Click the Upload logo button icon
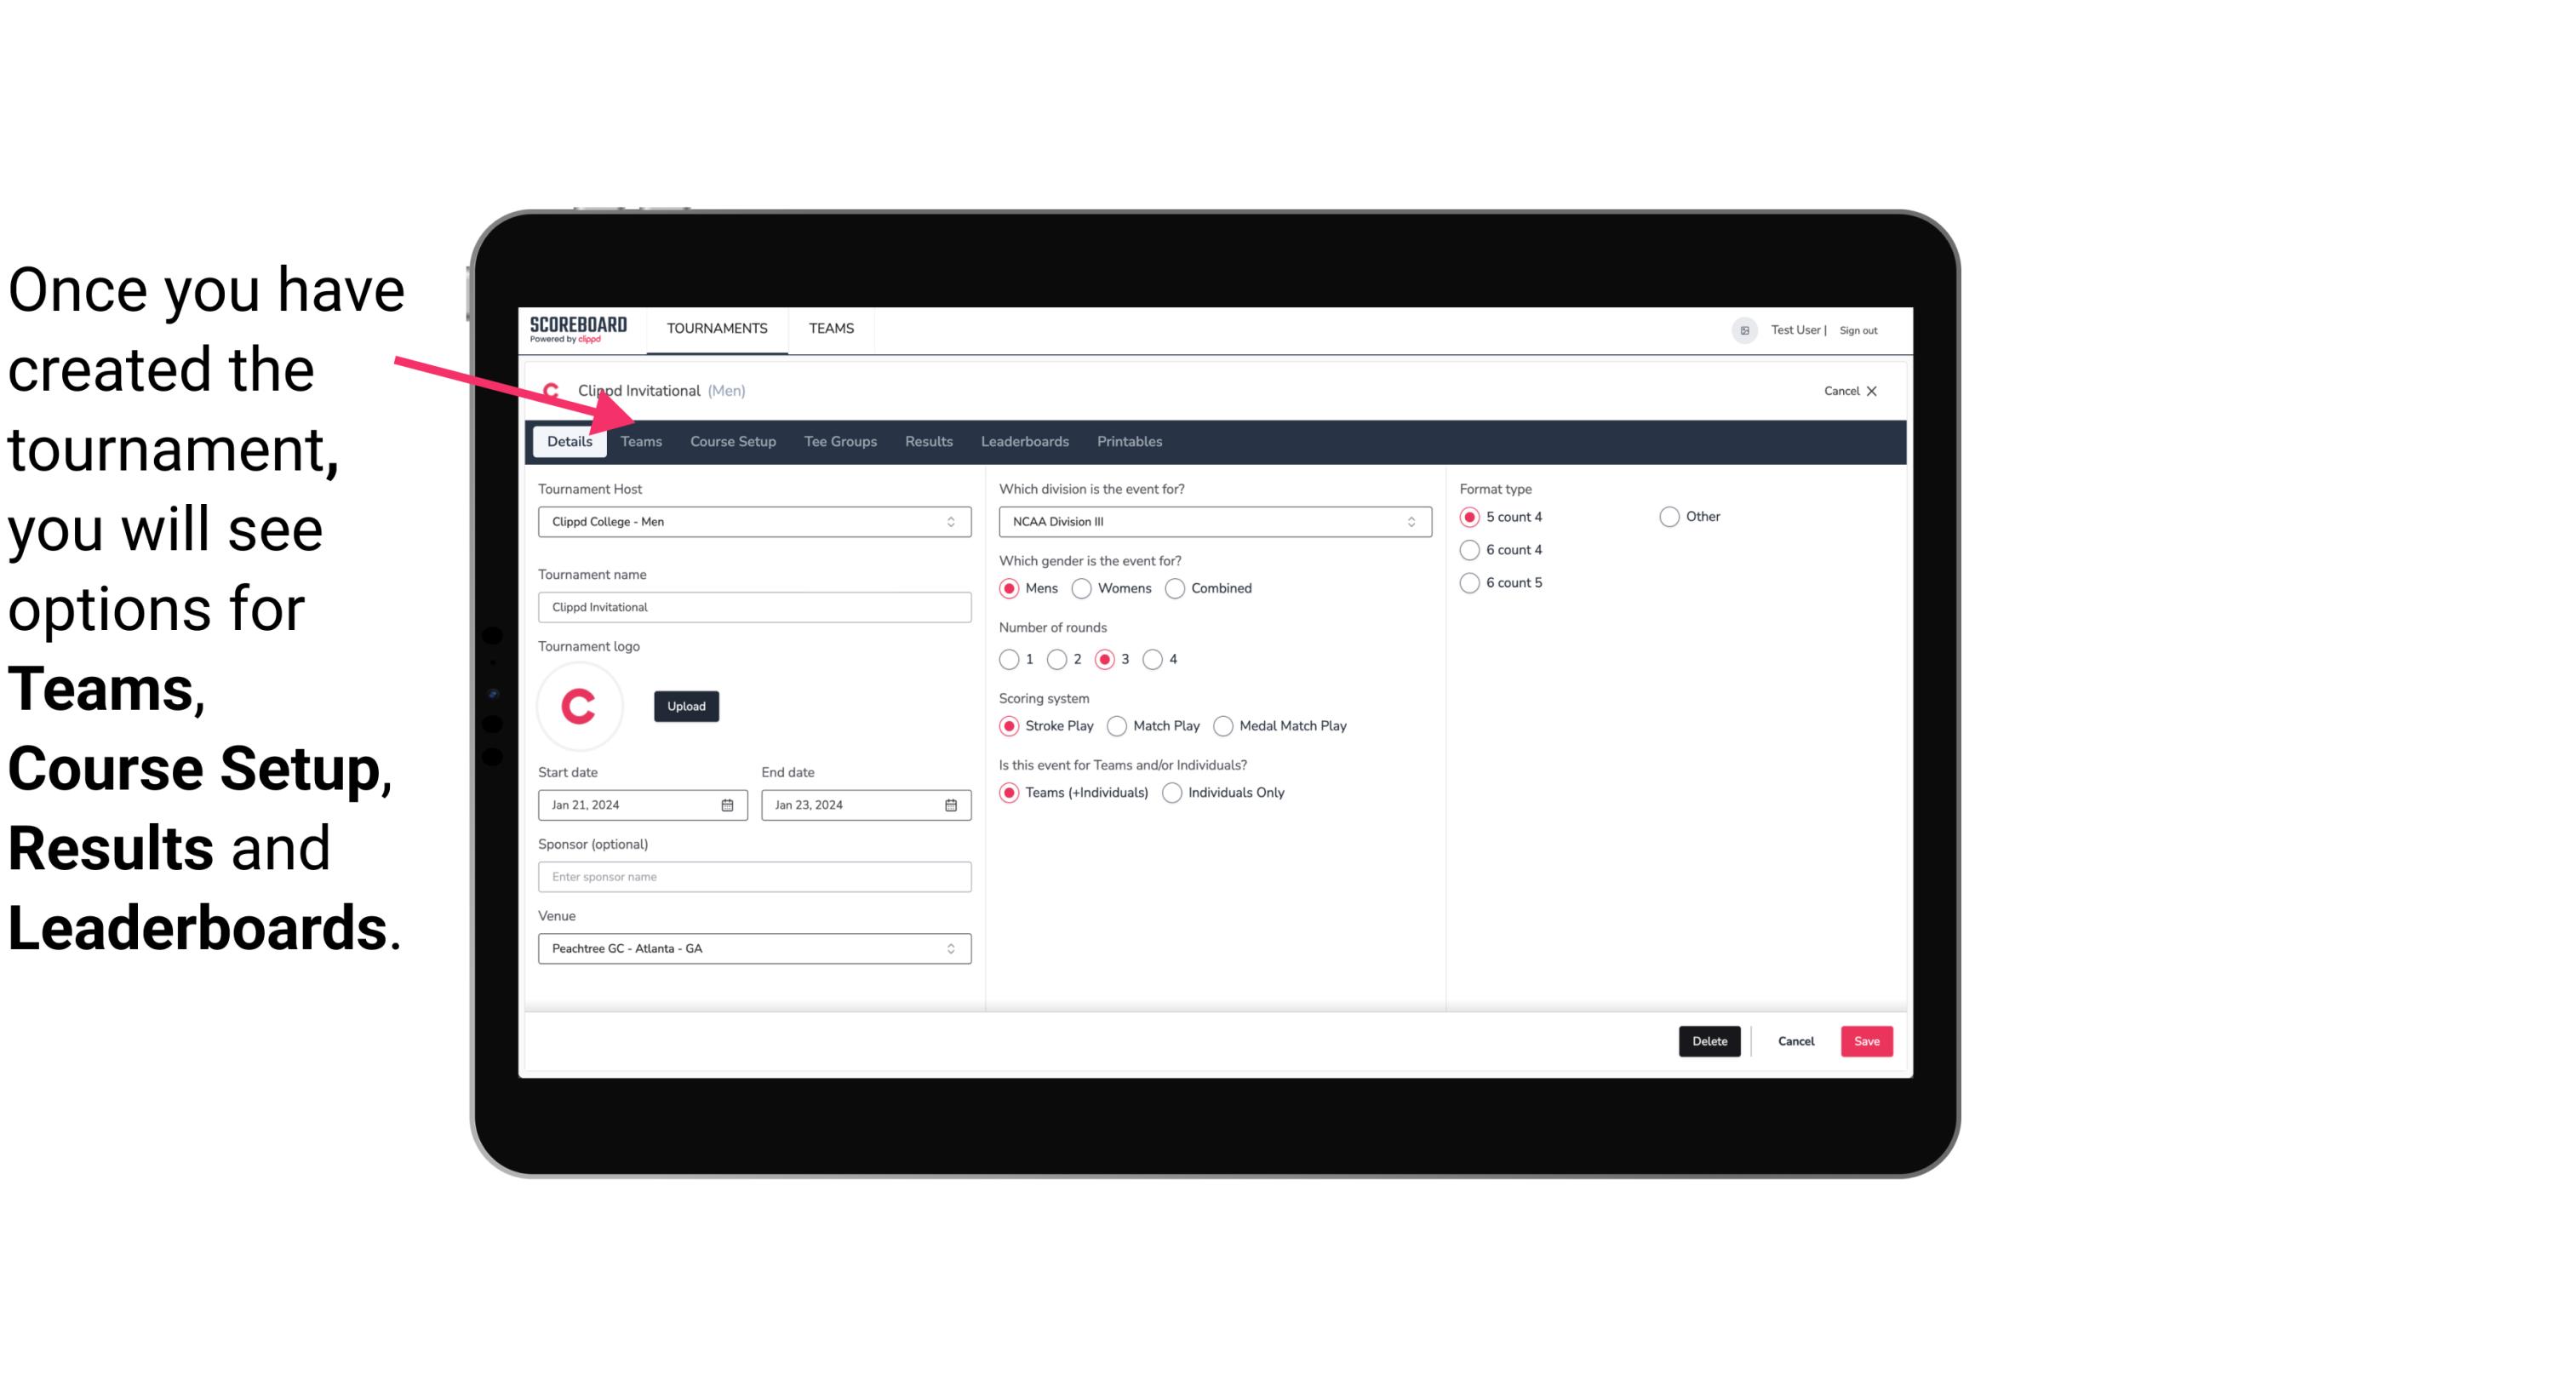This screenshot has width=2576, height=1386. click(686, 707)
